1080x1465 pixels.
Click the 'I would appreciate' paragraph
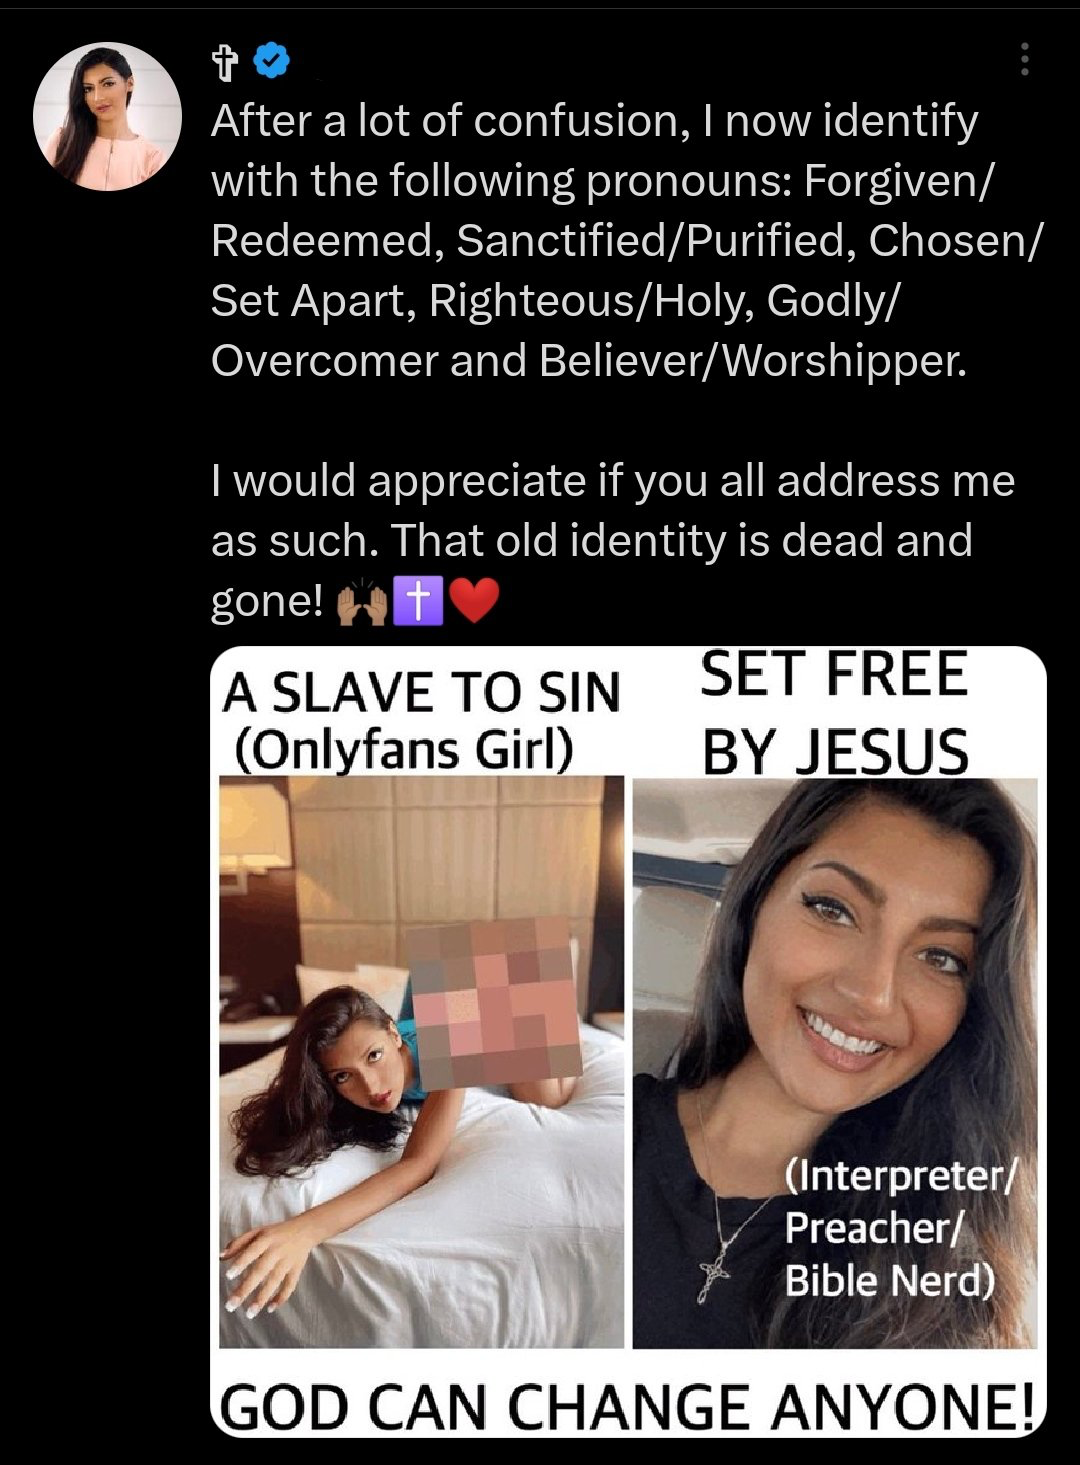coord(613,540)
